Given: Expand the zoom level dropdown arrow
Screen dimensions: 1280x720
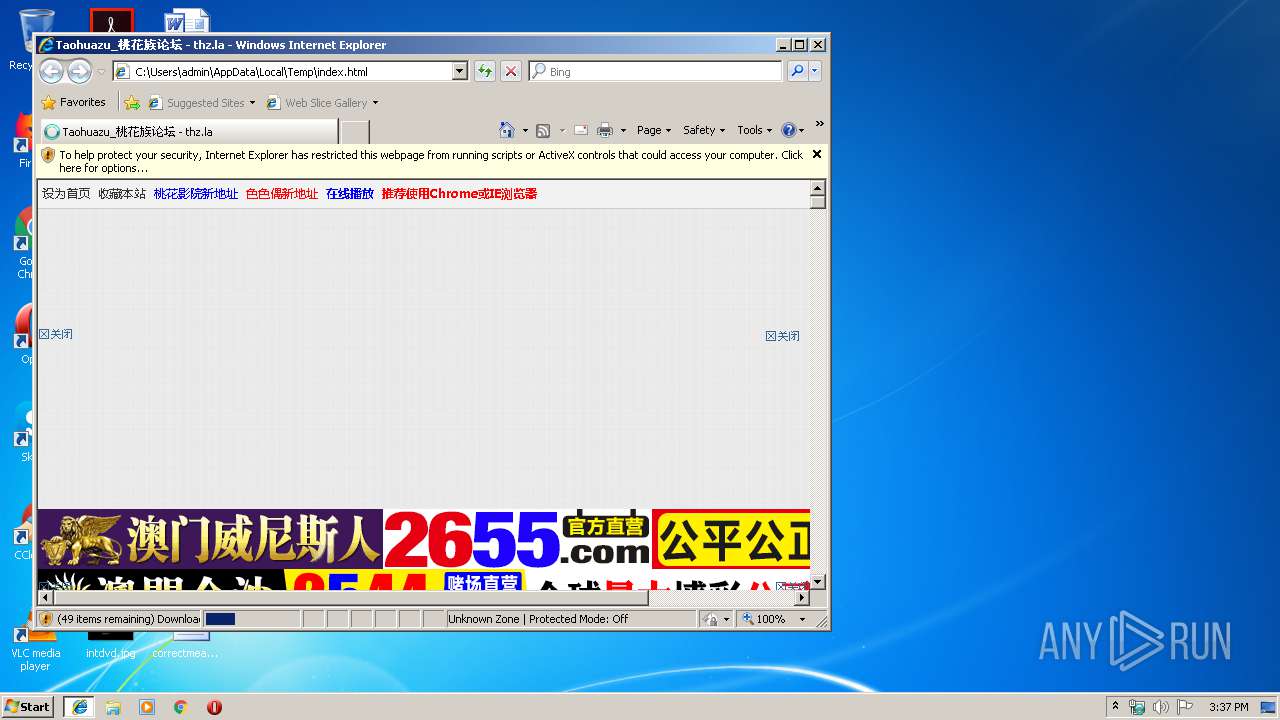Looking at the screenshot, I should coord(802,619).
